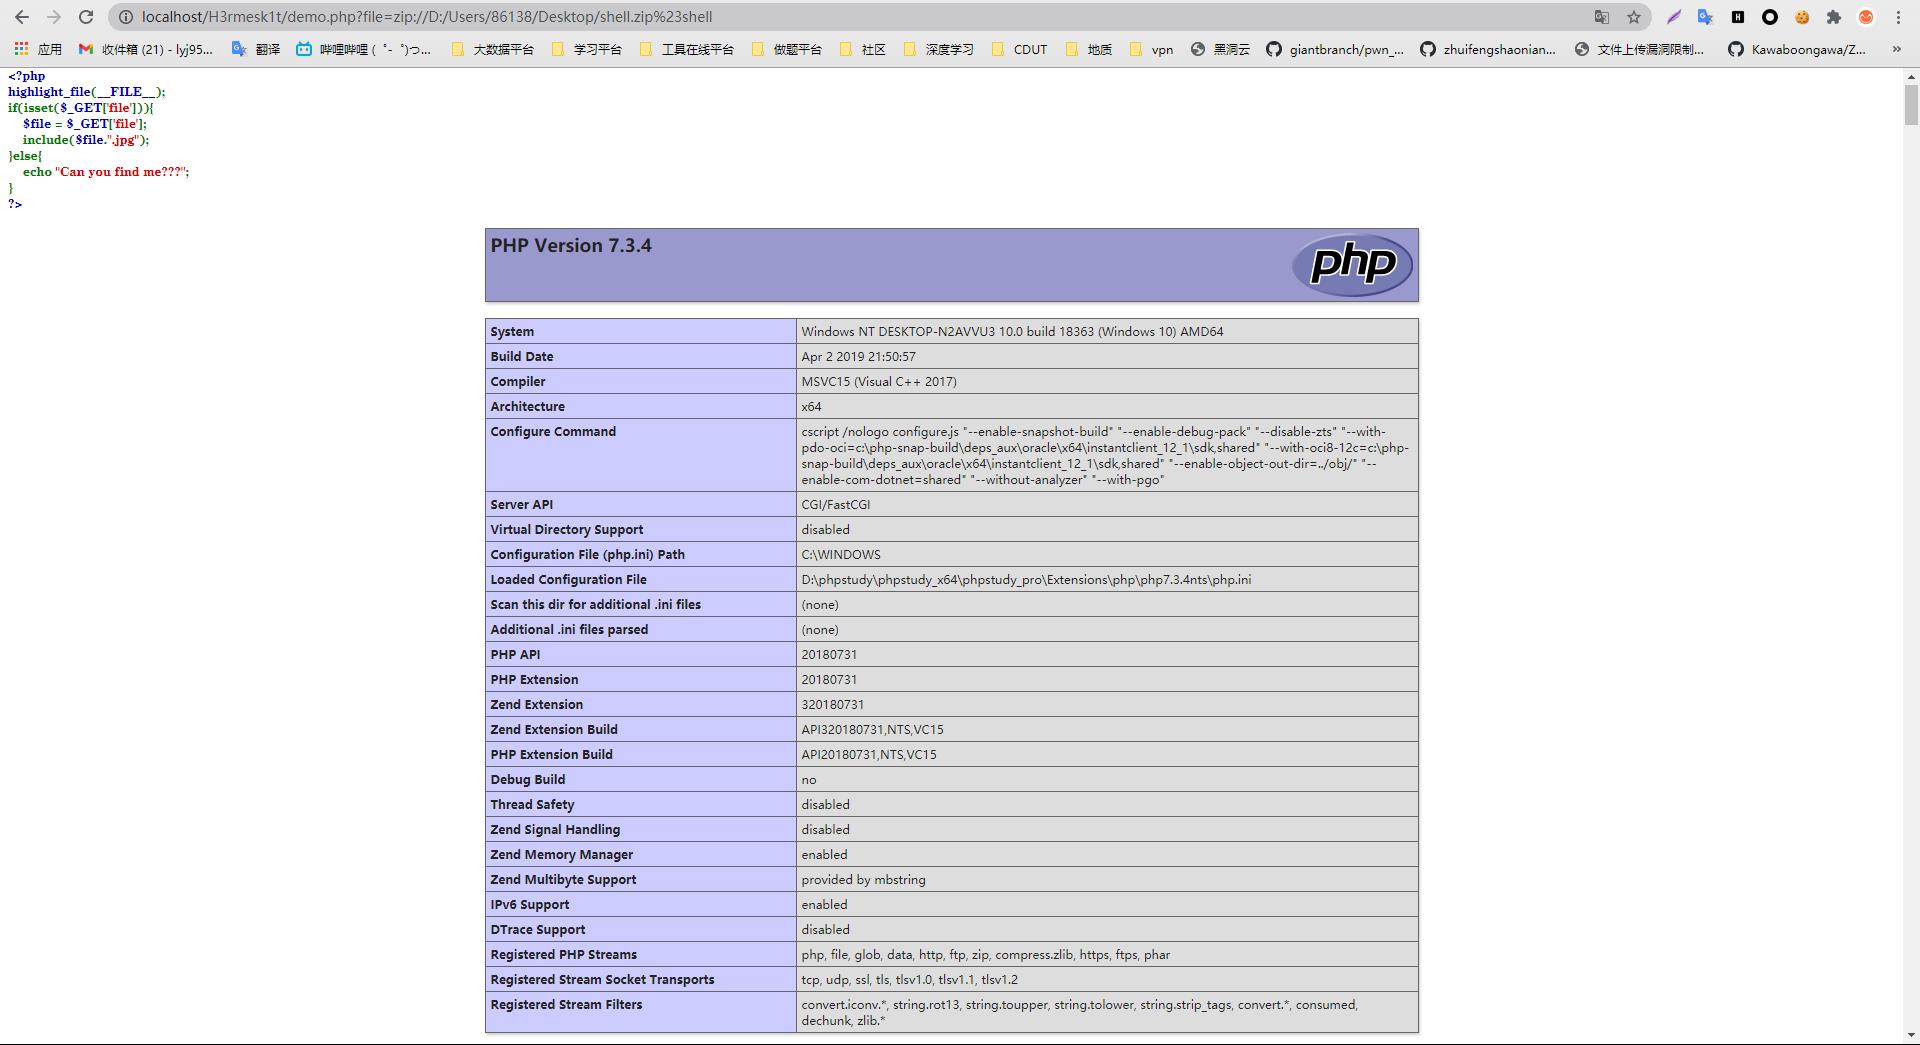Click the 'PHP Version 7.3.4' heading
The width and height of the screenshot is (1920, 1045).
click(571, 246)
